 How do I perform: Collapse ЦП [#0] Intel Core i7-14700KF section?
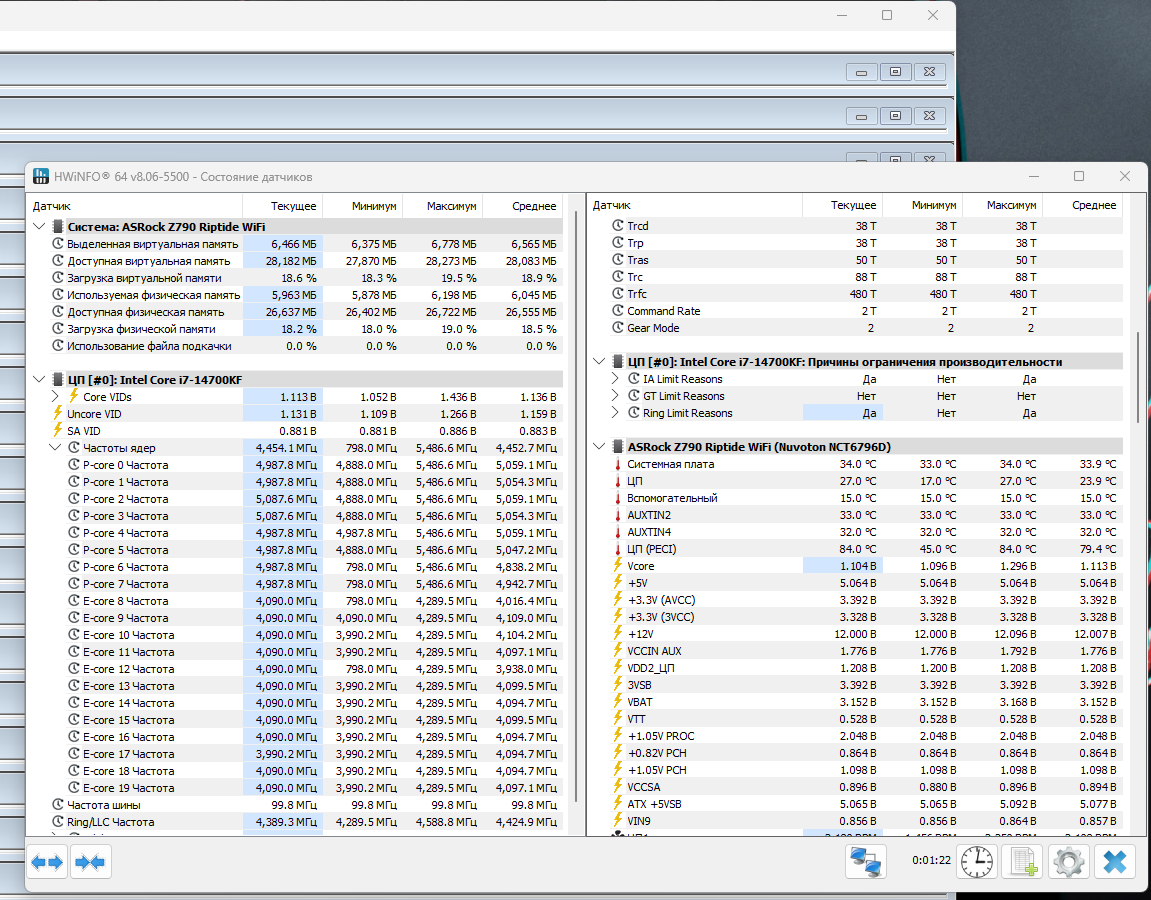click(x=40, y=380)
